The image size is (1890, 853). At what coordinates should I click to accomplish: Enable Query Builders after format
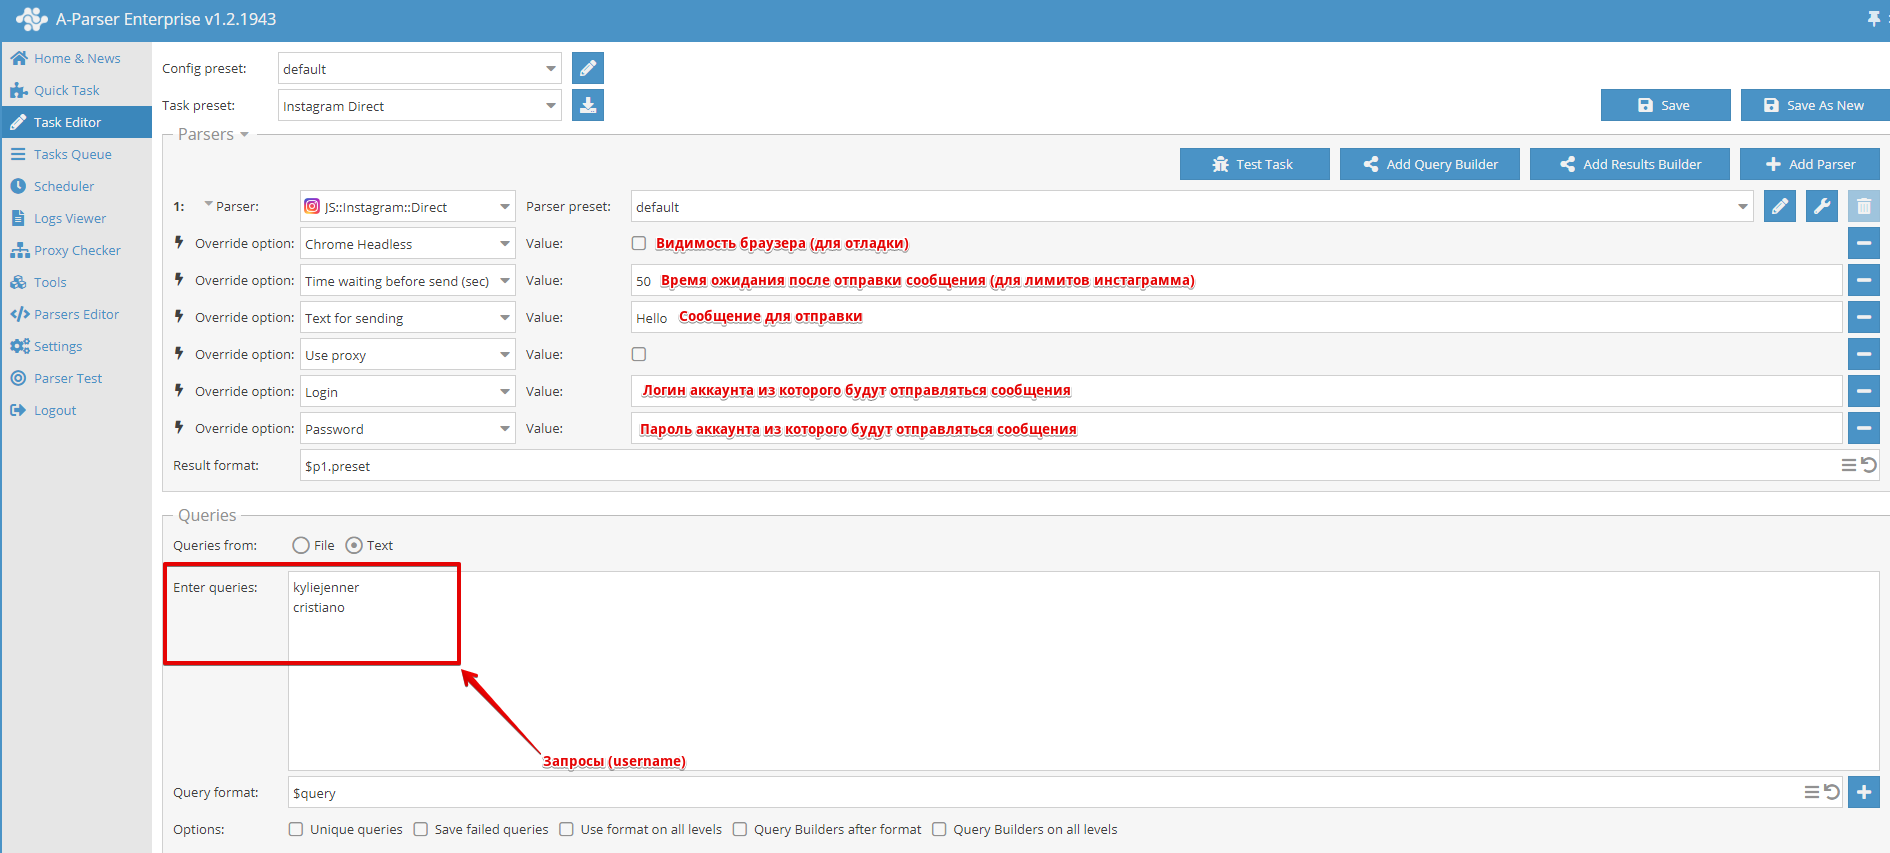coord(740,829)
